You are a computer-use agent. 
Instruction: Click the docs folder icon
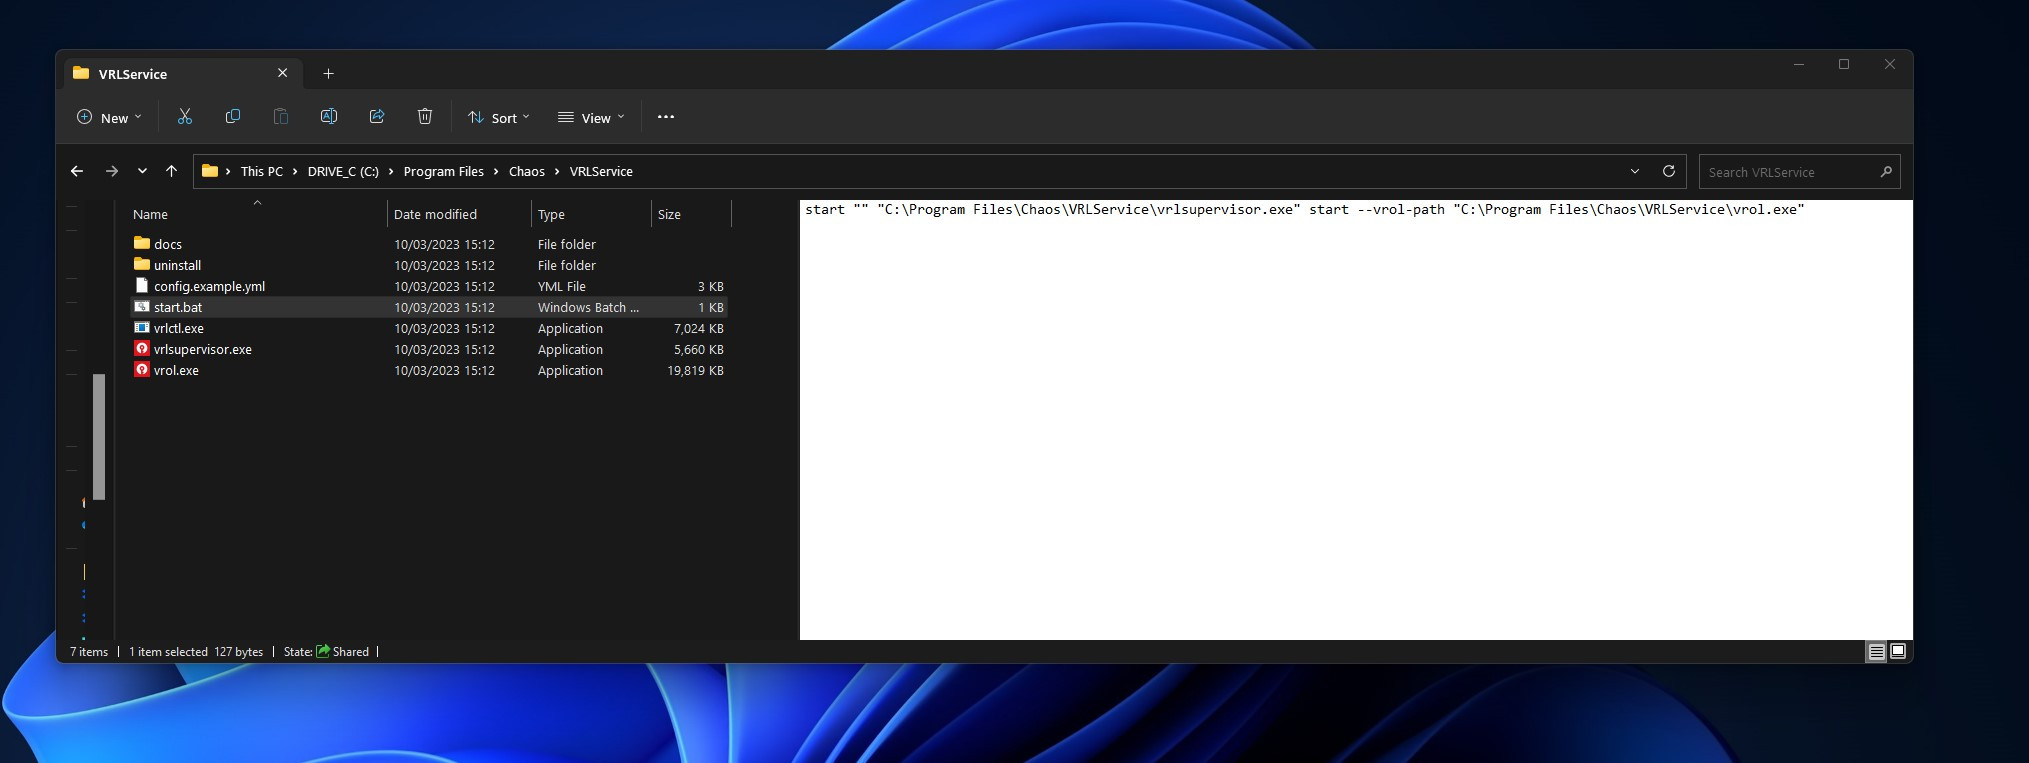(x=142, y=243)
